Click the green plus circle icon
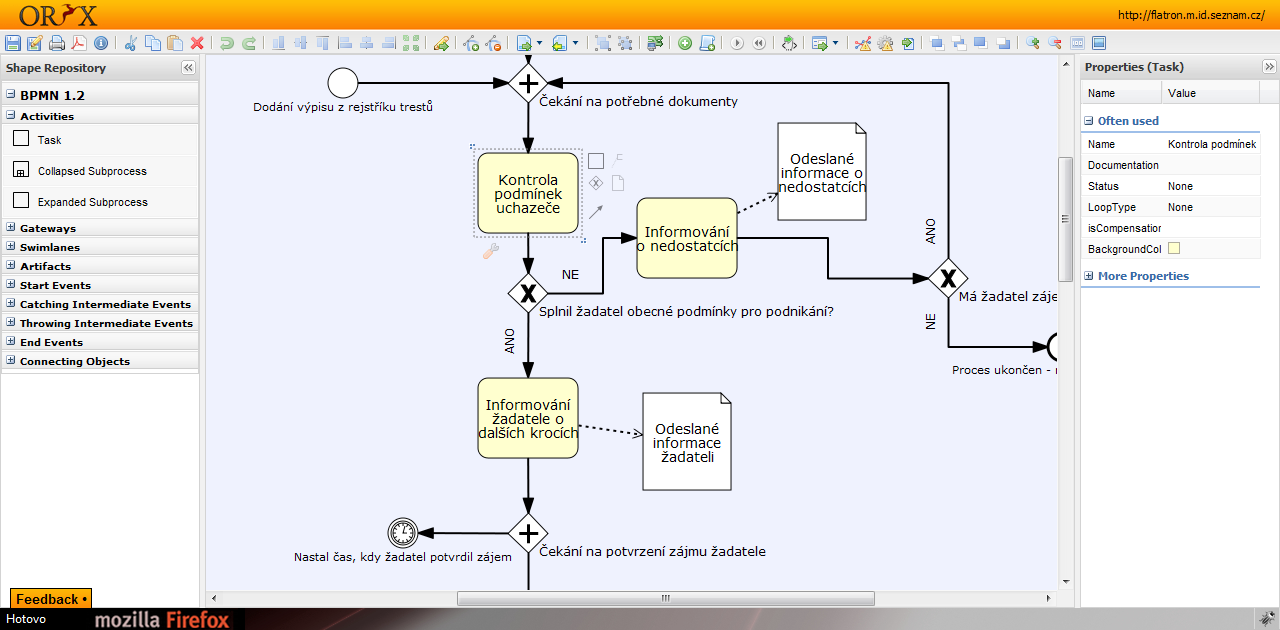 coord(685,43)
